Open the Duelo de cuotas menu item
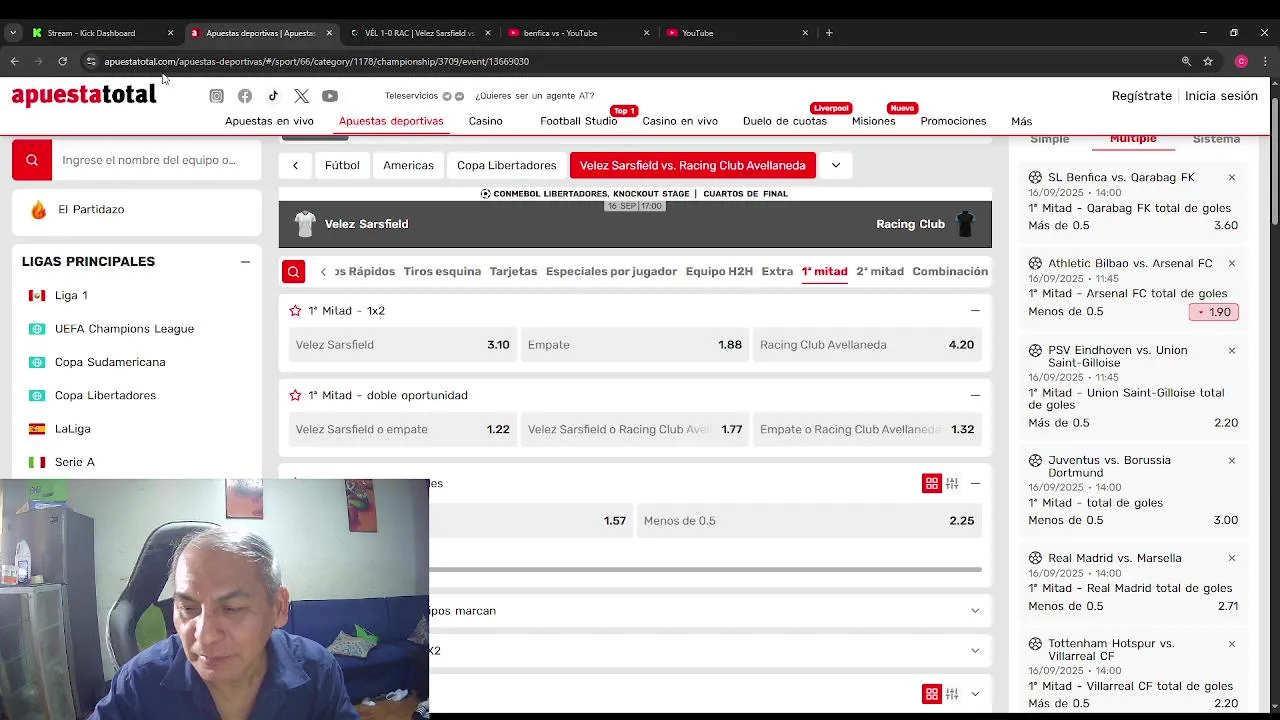This screenshot has height=720, width=1280. pyautogui.click(x=785, y=121)
